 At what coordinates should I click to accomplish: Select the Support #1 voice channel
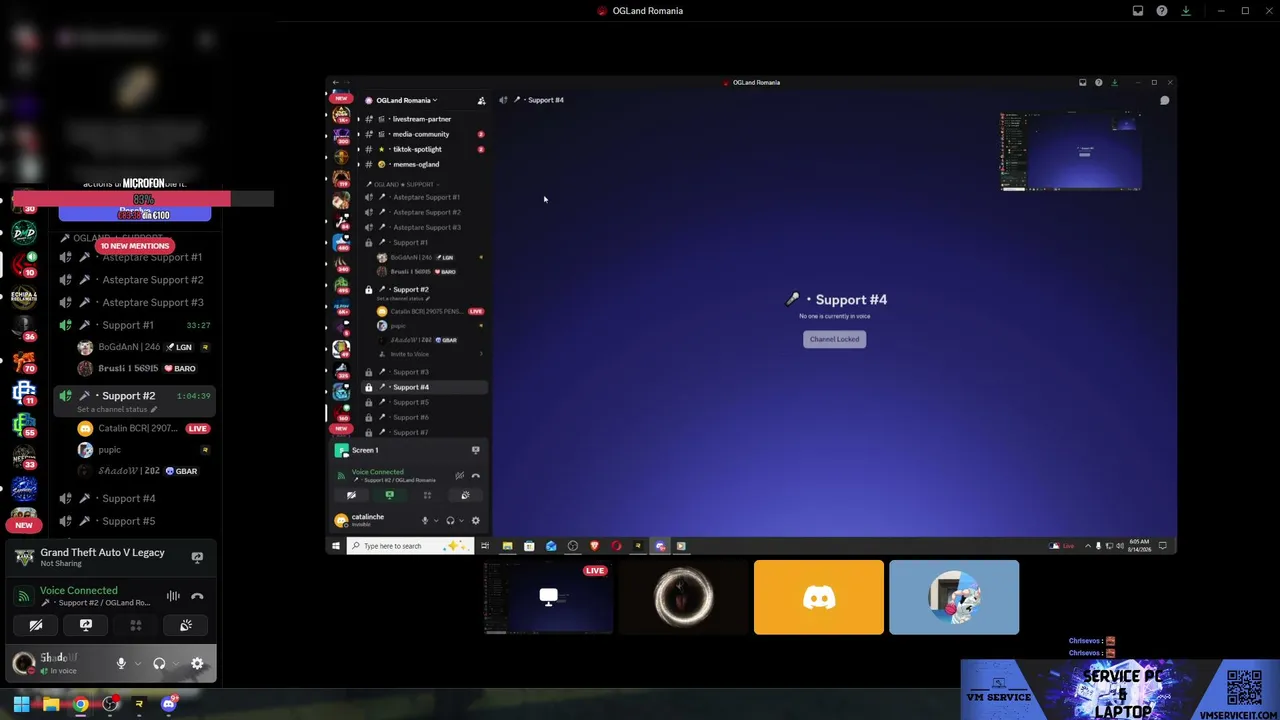(x=135, y=325)
